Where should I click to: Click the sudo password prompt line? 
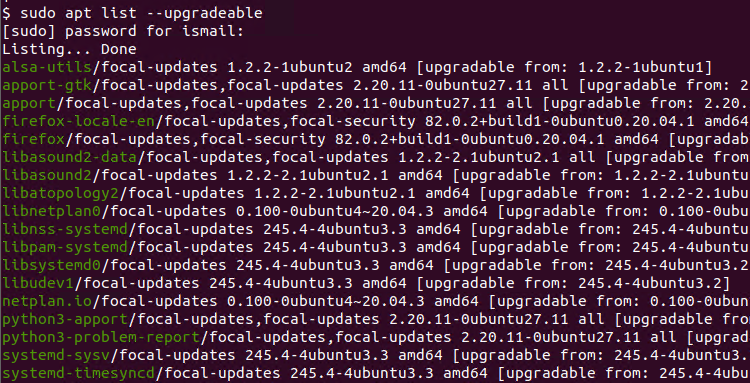(123, 32)
